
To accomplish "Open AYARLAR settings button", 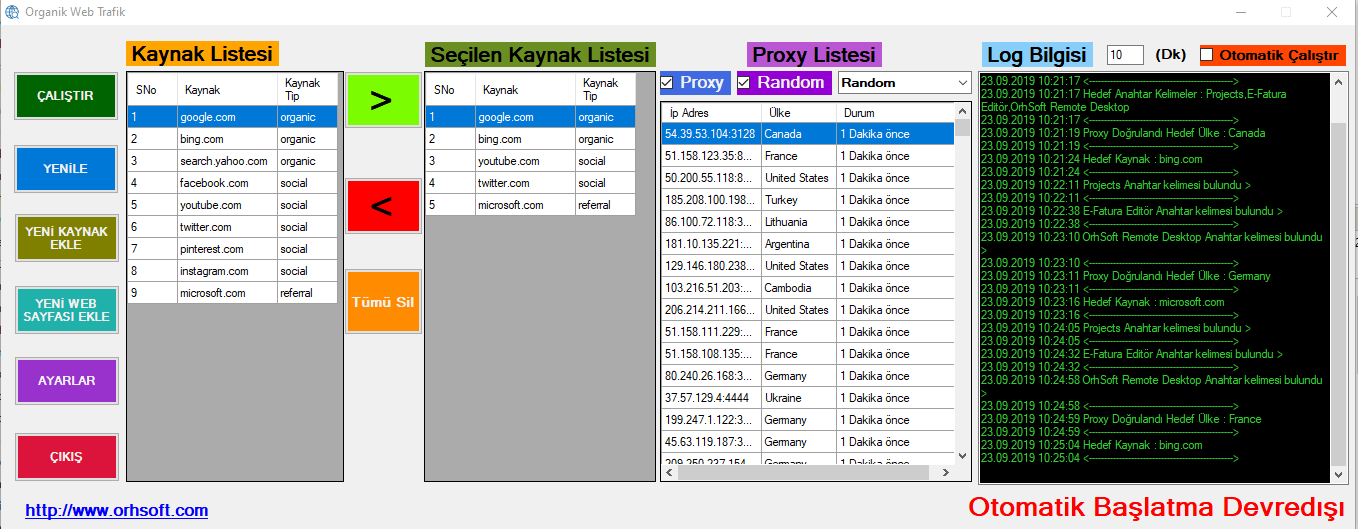I will coord(66,381).
